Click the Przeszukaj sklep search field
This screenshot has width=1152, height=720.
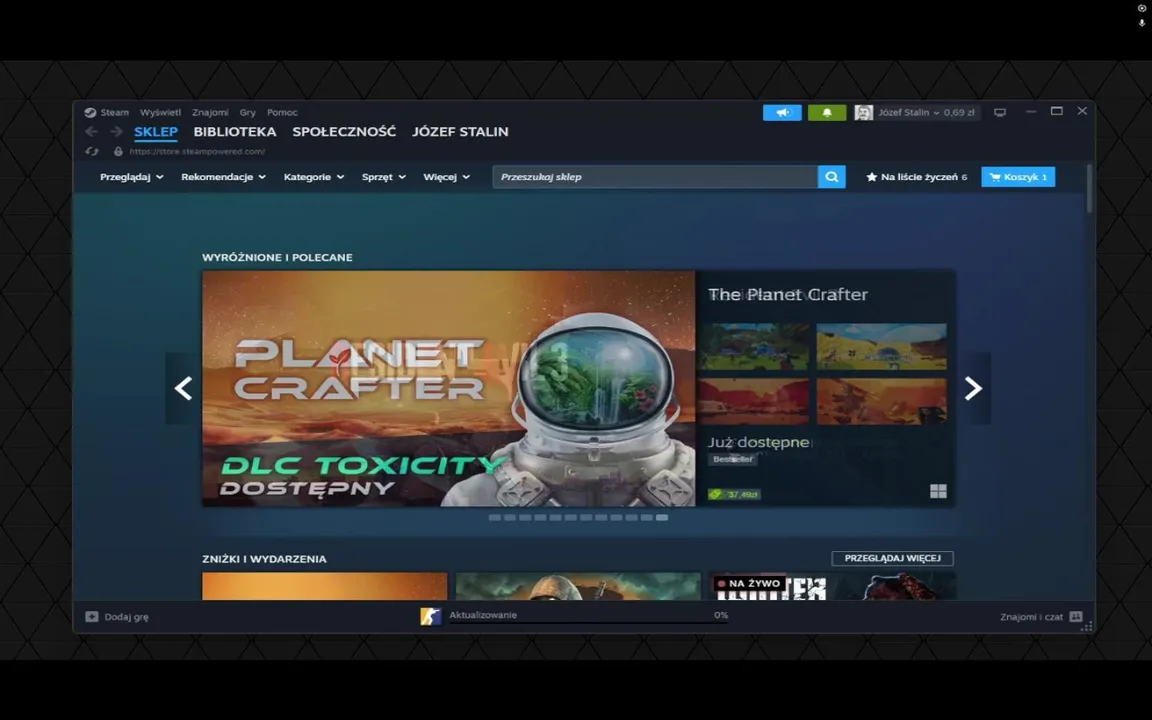655,177
